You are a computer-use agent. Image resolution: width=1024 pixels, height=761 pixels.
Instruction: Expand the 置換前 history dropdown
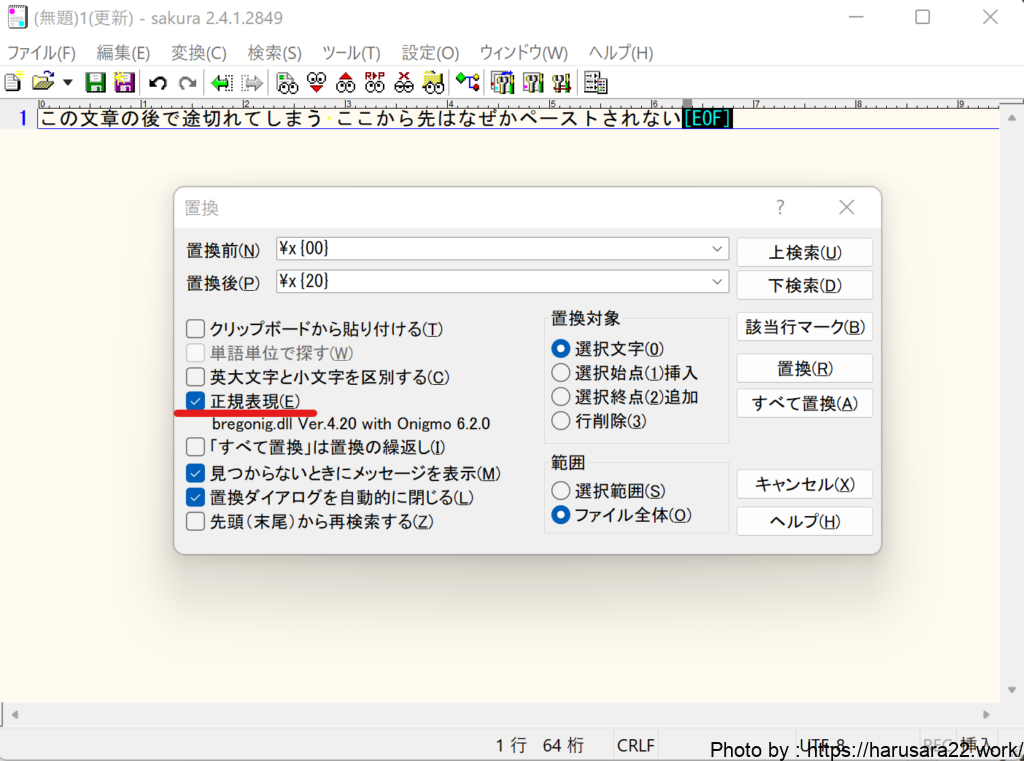pyautogui.click(x=717, y=249)
